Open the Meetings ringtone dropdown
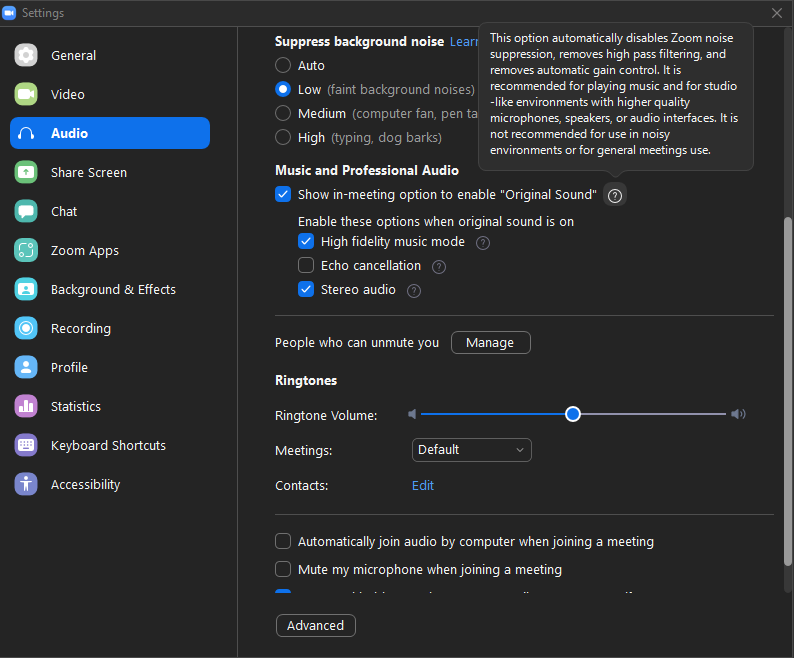The width and height of the screenshot is (794, 658). coord(471,450)
